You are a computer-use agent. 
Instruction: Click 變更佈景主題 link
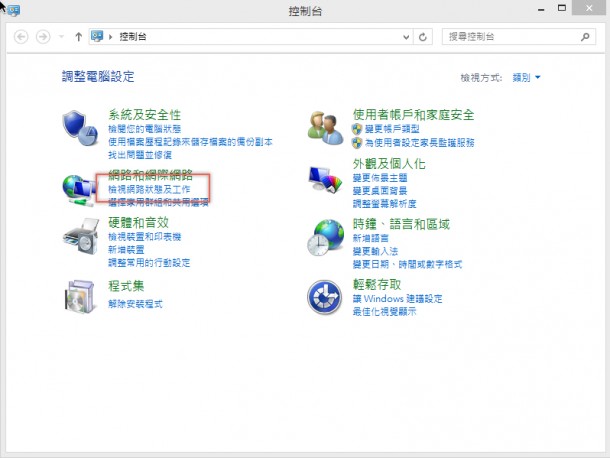pyautogui.click(x=380, y=178)
